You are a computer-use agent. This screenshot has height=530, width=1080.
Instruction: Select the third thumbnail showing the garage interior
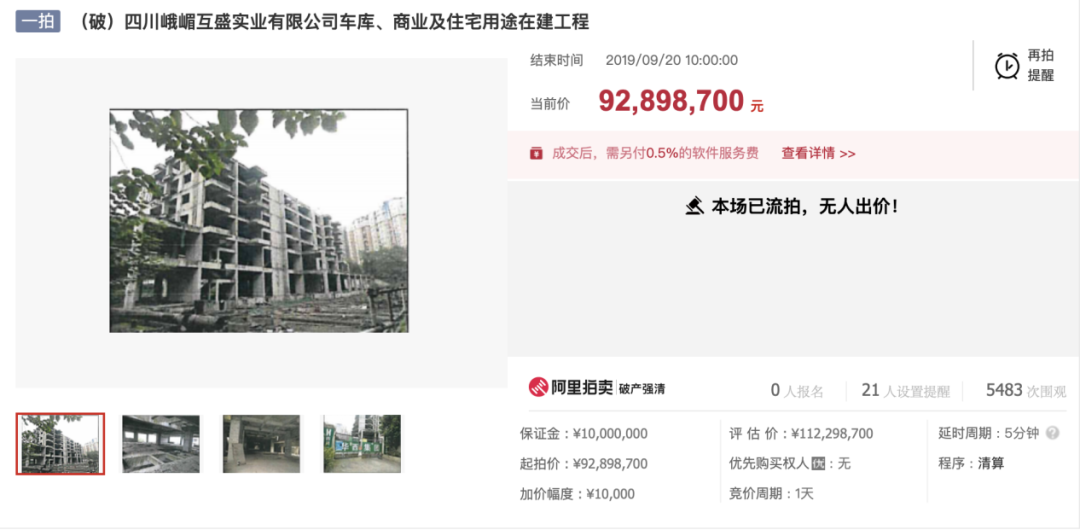tap(262, 444)
